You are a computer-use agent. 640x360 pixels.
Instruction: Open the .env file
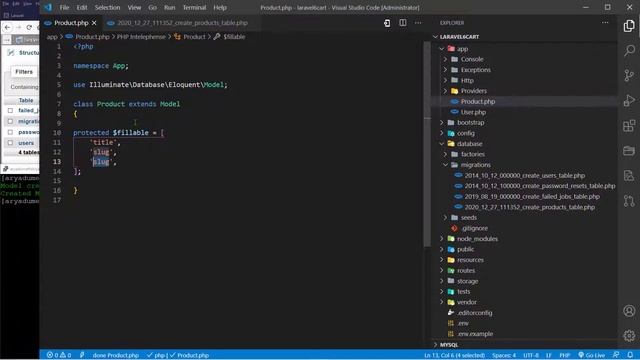tap(463, 323)
